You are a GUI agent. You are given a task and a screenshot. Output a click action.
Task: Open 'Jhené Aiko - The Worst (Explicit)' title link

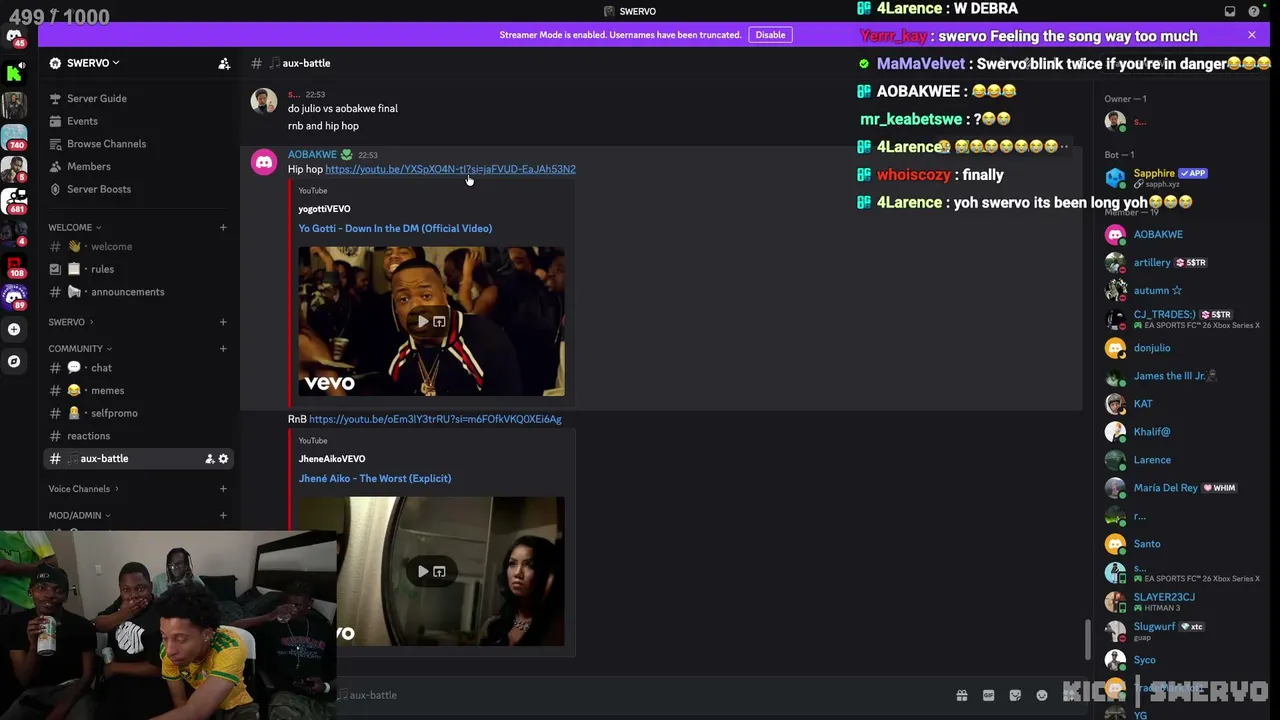375,478
